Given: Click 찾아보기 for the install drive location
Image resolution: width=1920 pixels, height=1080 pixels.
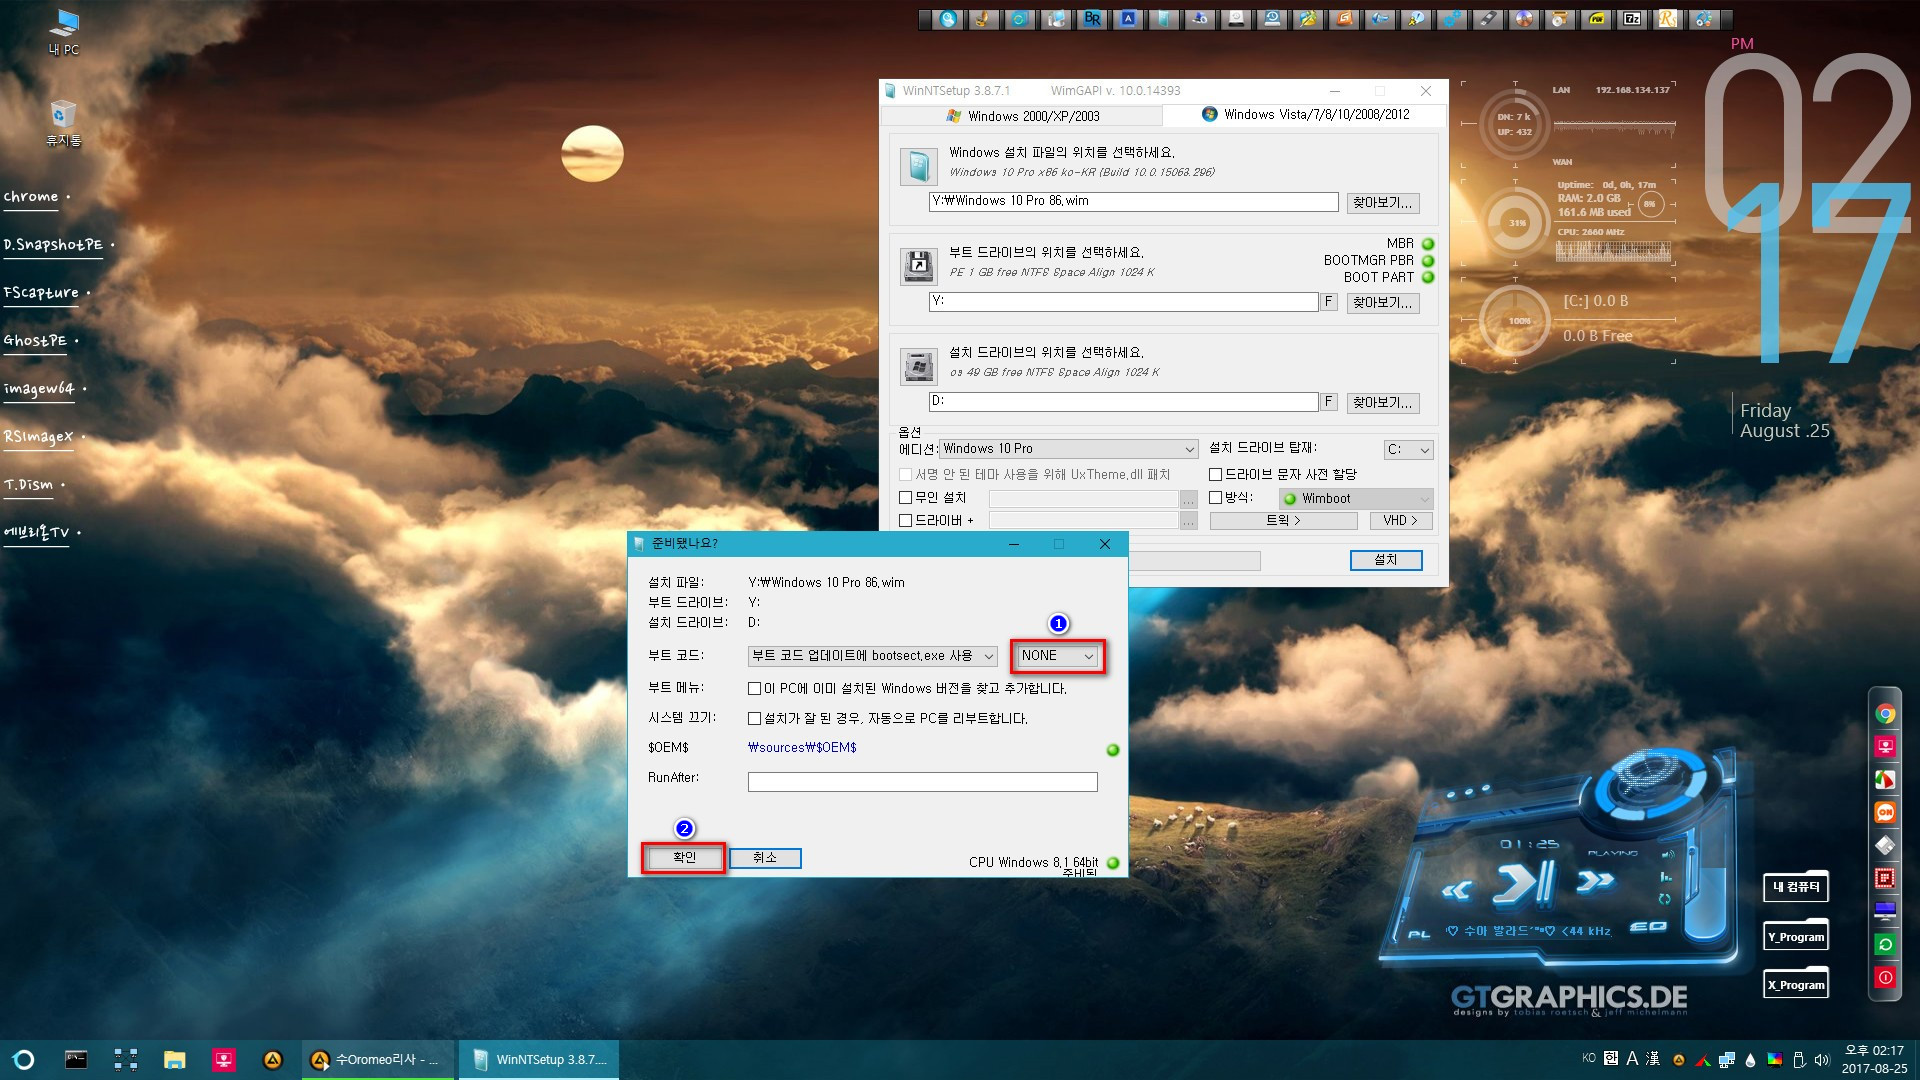Looking at the screenshot, I should 1383,403.
